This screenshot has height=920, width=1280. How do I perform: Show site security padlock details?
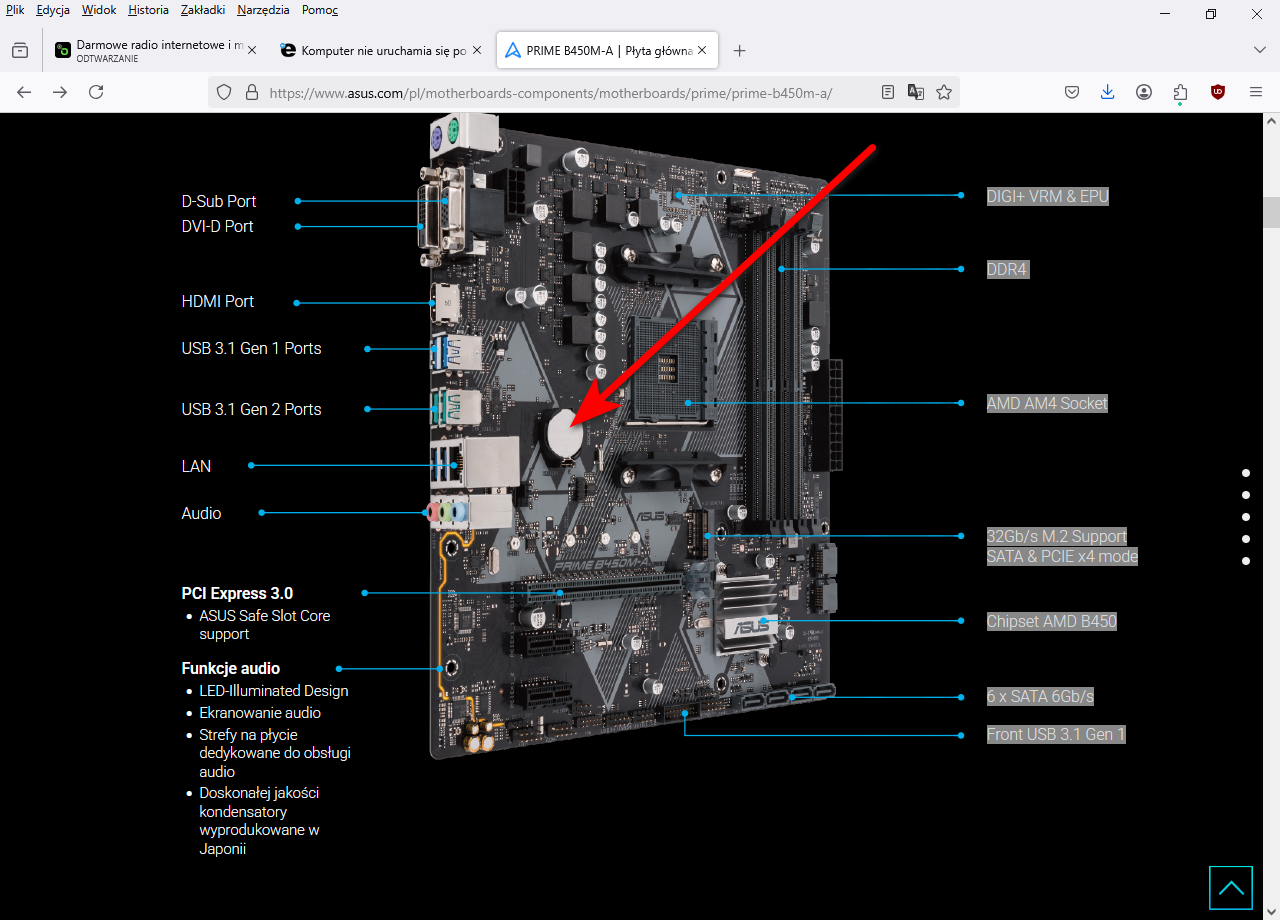(251, 92)
